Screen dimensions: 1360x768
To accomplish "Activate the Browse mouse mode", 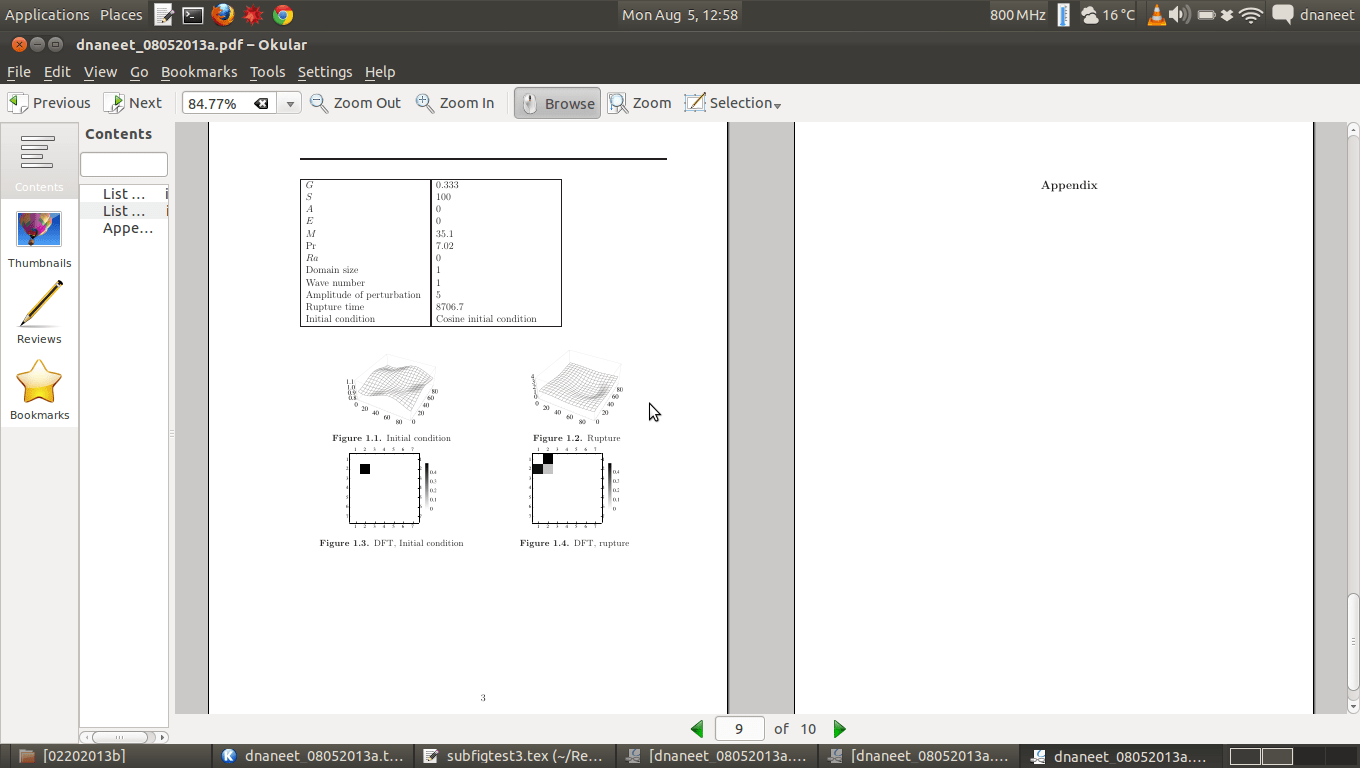I will coord(557,103).
